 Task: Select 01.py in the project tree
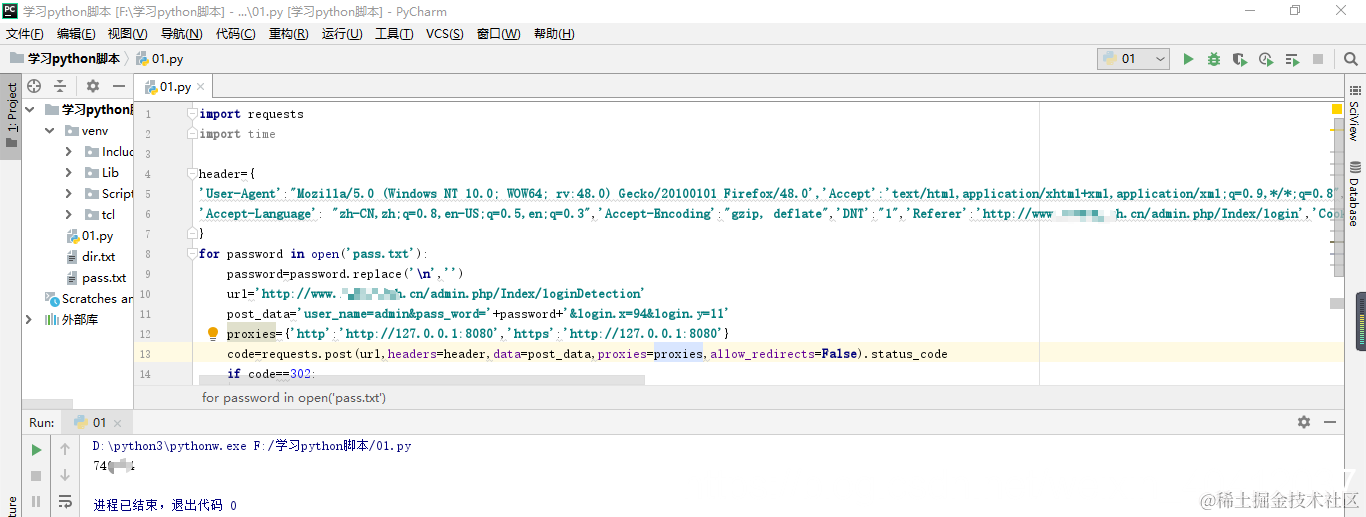point(90,236)
